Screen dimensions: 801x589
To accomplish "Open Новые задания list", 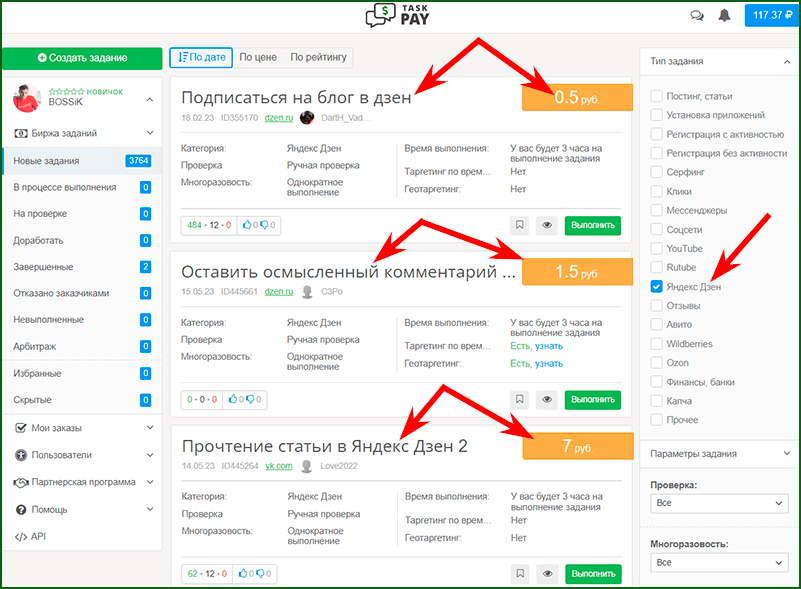I will pos(82,161).
